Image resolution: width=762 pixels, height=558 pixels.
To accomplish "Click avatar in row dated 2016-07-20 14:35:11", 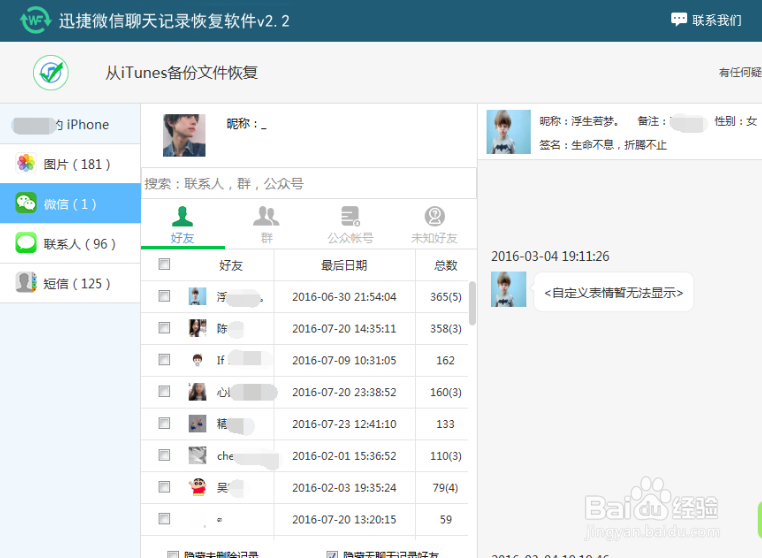I will (x=197, y=328).
